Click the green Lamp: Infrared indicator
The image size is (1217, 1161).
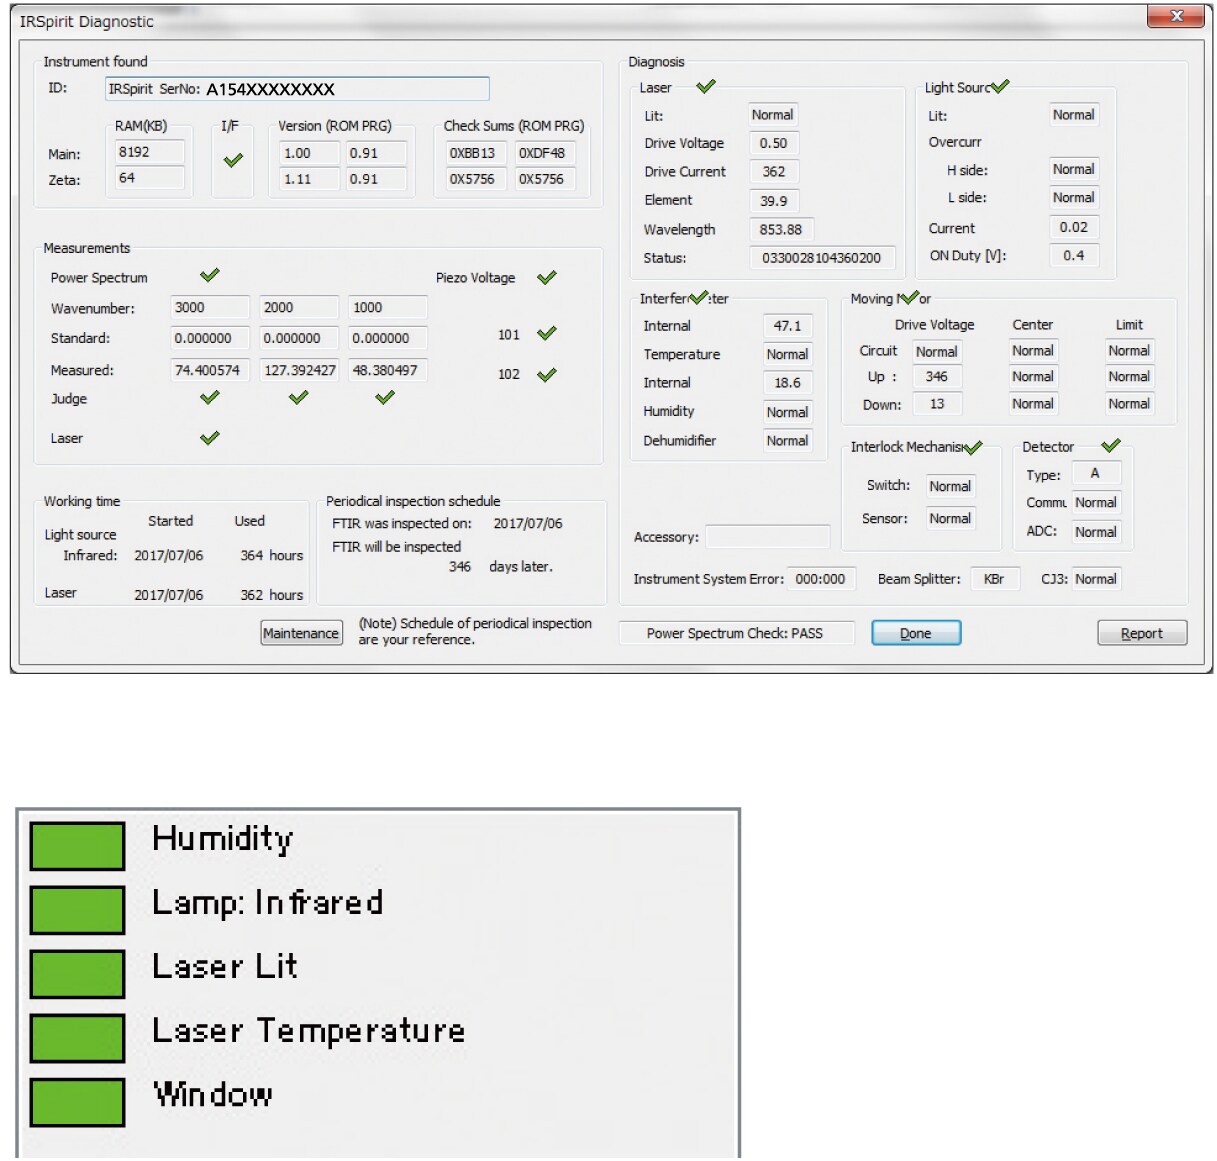(x=78, y=910)
